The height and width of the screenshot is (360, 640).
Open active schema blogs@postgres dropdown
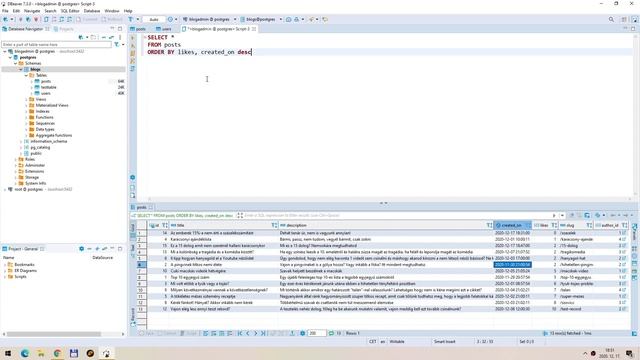261,19
